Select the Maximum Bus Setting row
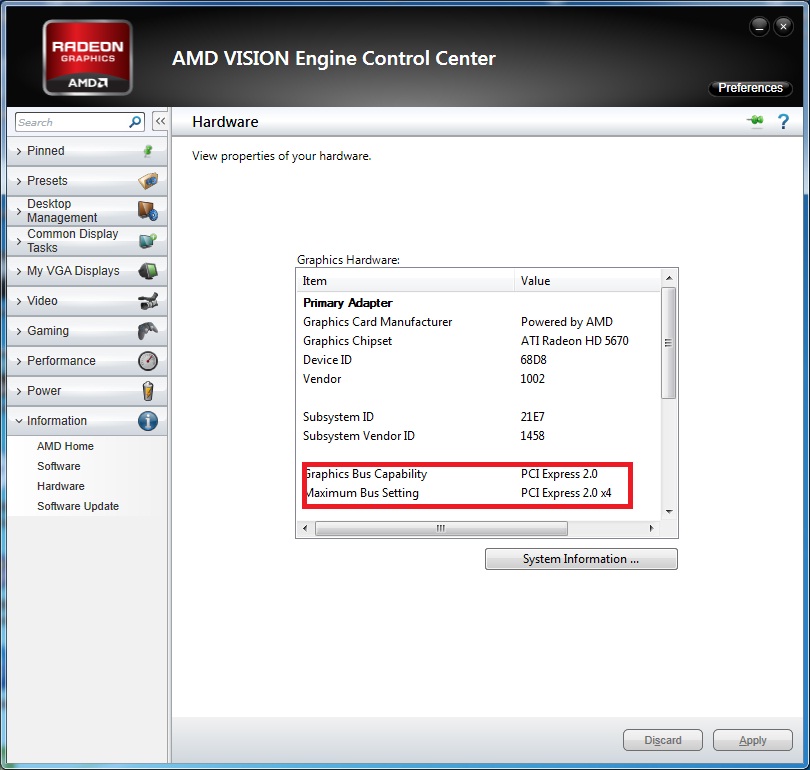Image resolution: width=810 pixels, height=770 pixels. pos(479,493)
